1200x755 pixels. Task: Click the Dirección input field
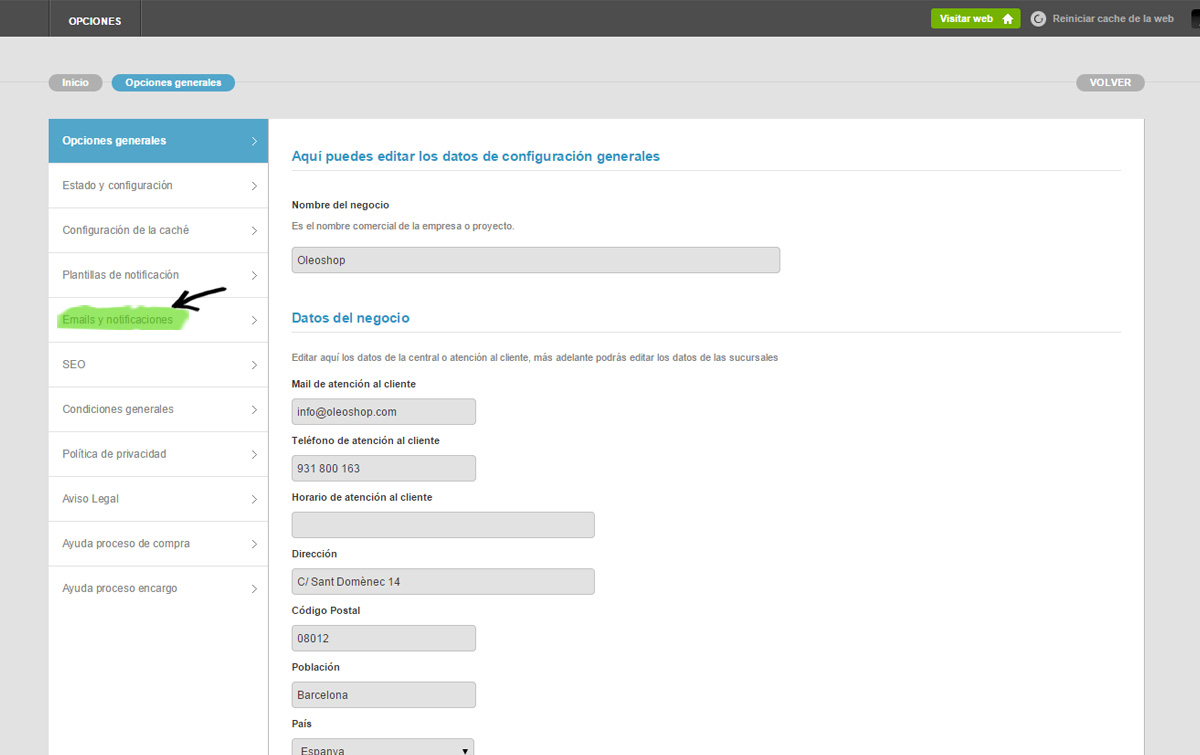(443, 581)
